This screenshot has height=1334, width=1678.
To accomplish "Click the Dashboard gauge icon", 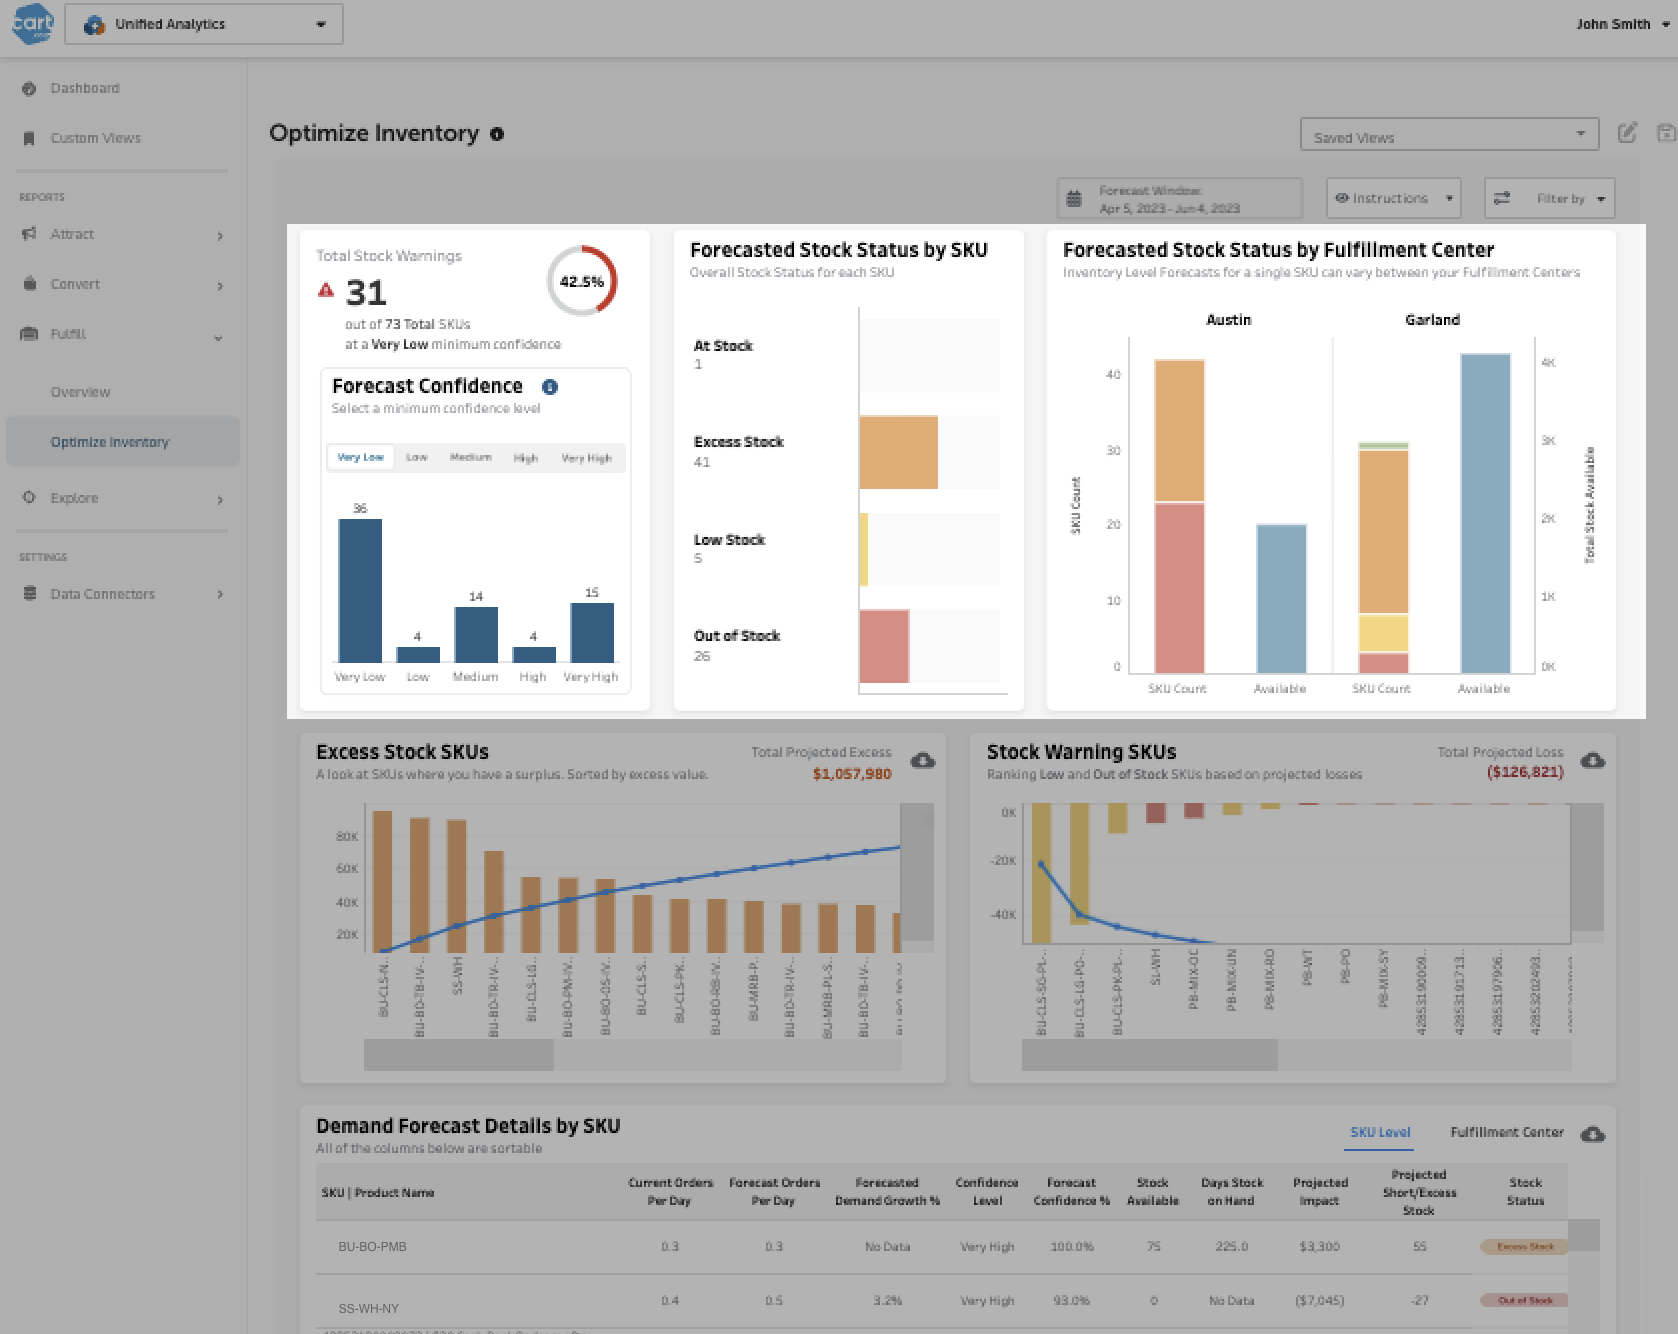I will pos(29,88).
